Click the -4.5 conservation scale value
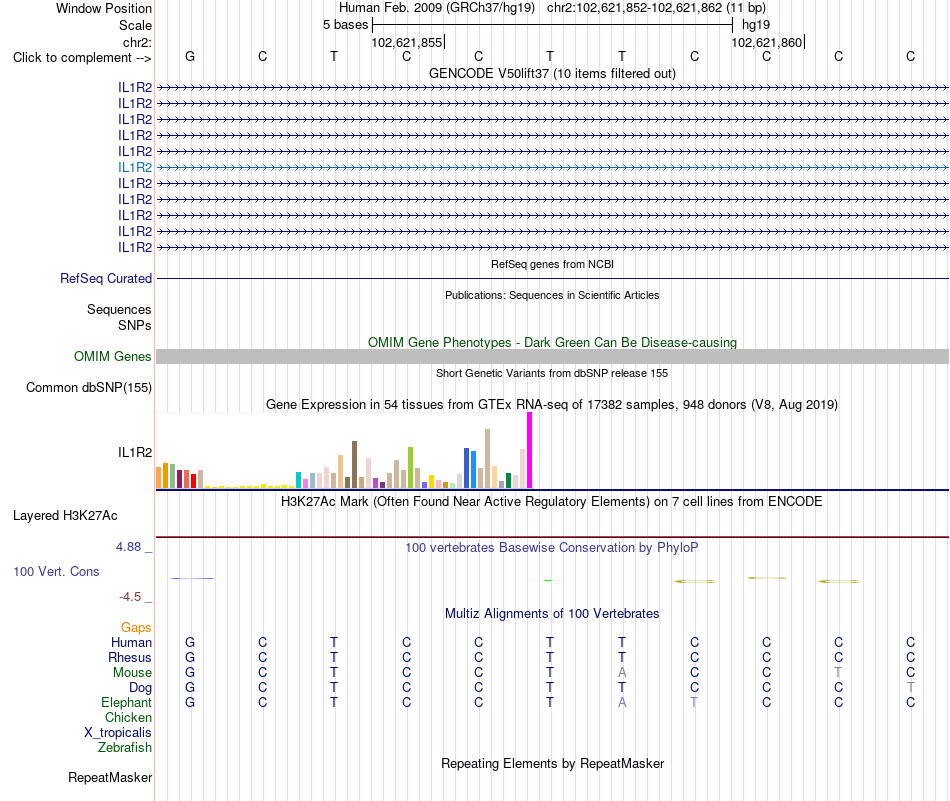Image resolution: width=950 pixels, height=801 pixels. tap(130, 597)
